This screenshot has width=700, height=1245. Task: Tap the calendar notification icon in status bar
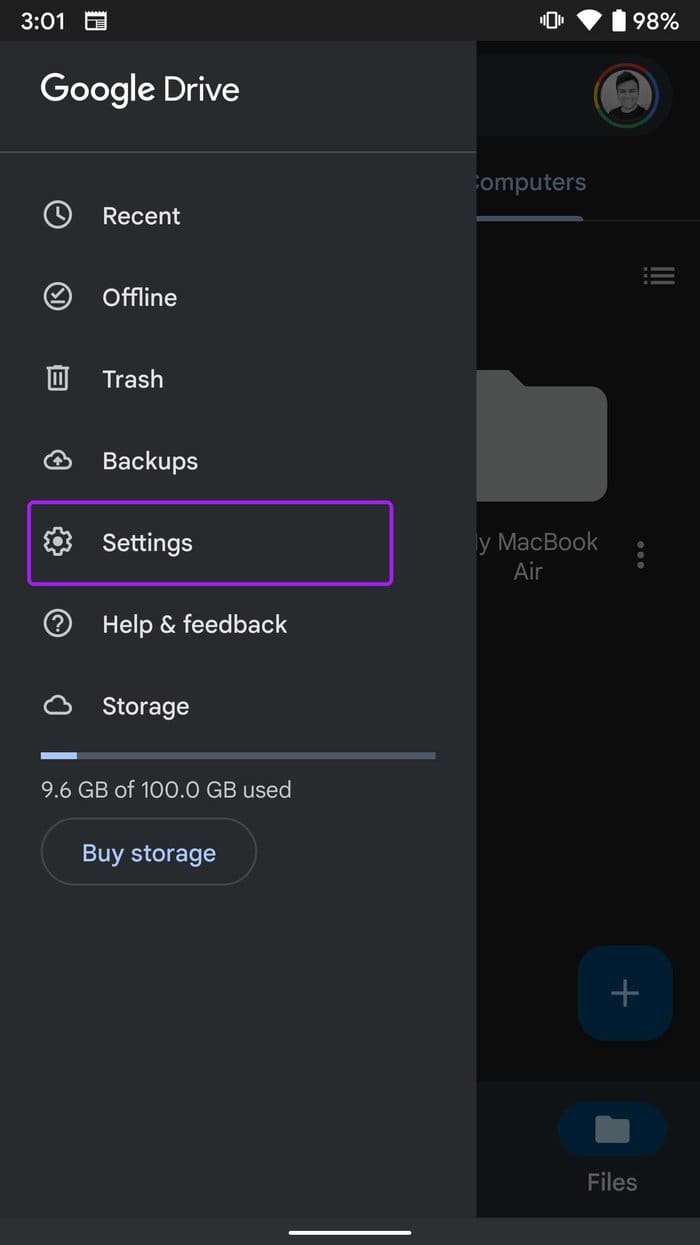pos(95,21)
